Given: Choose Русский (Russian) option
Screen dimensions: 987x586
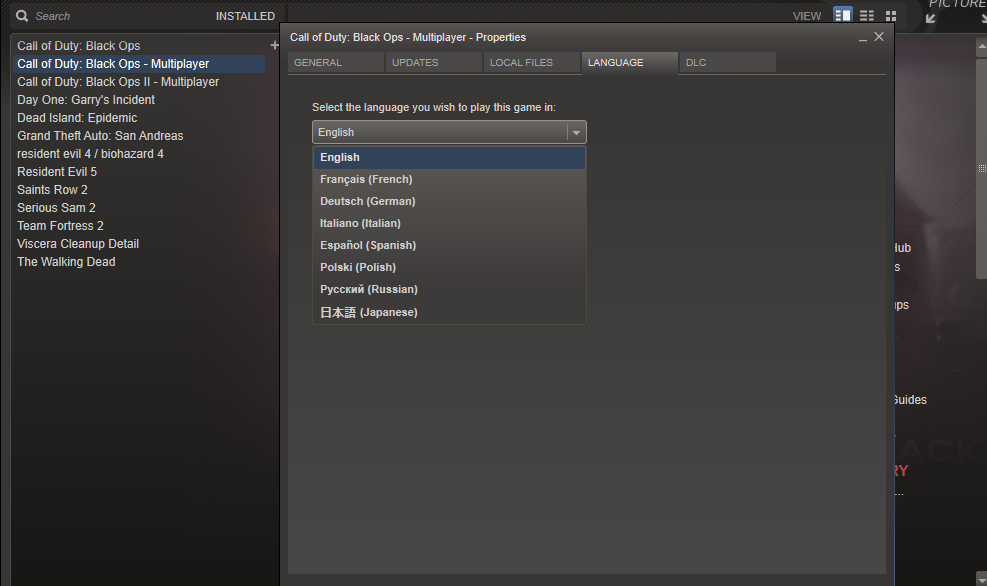Looking at the screenshot, I should (x=449, y=290).
